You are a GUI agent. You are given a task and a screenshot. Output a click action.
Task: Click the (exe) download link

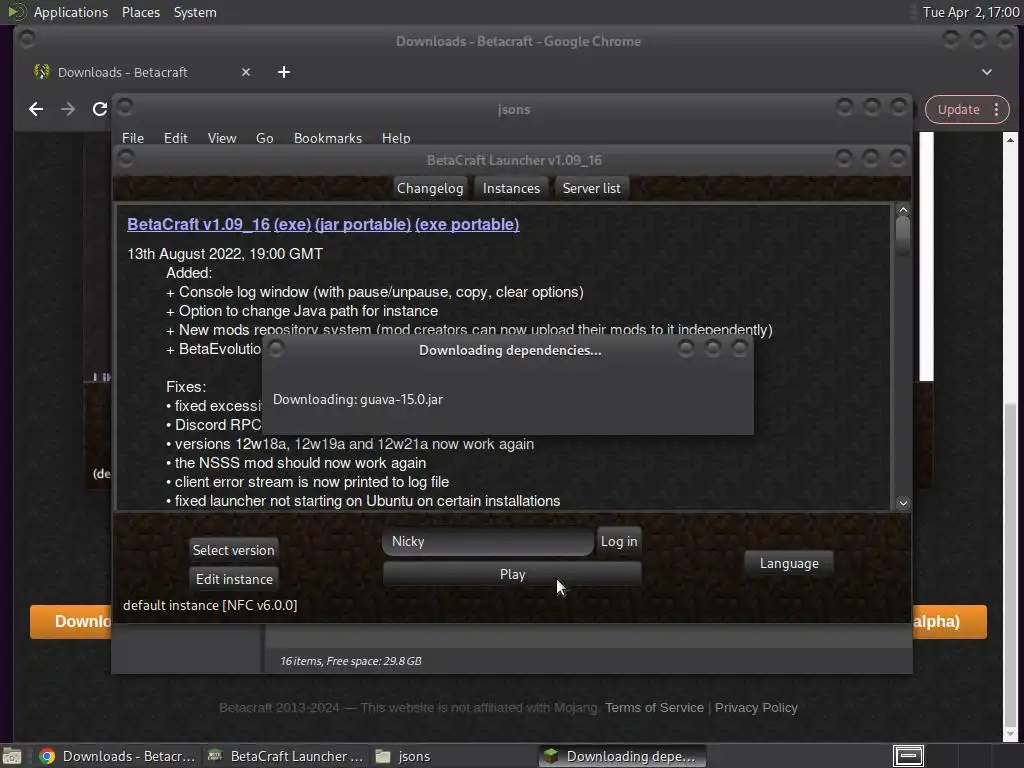pyautogui.click(x=293, y=224)
